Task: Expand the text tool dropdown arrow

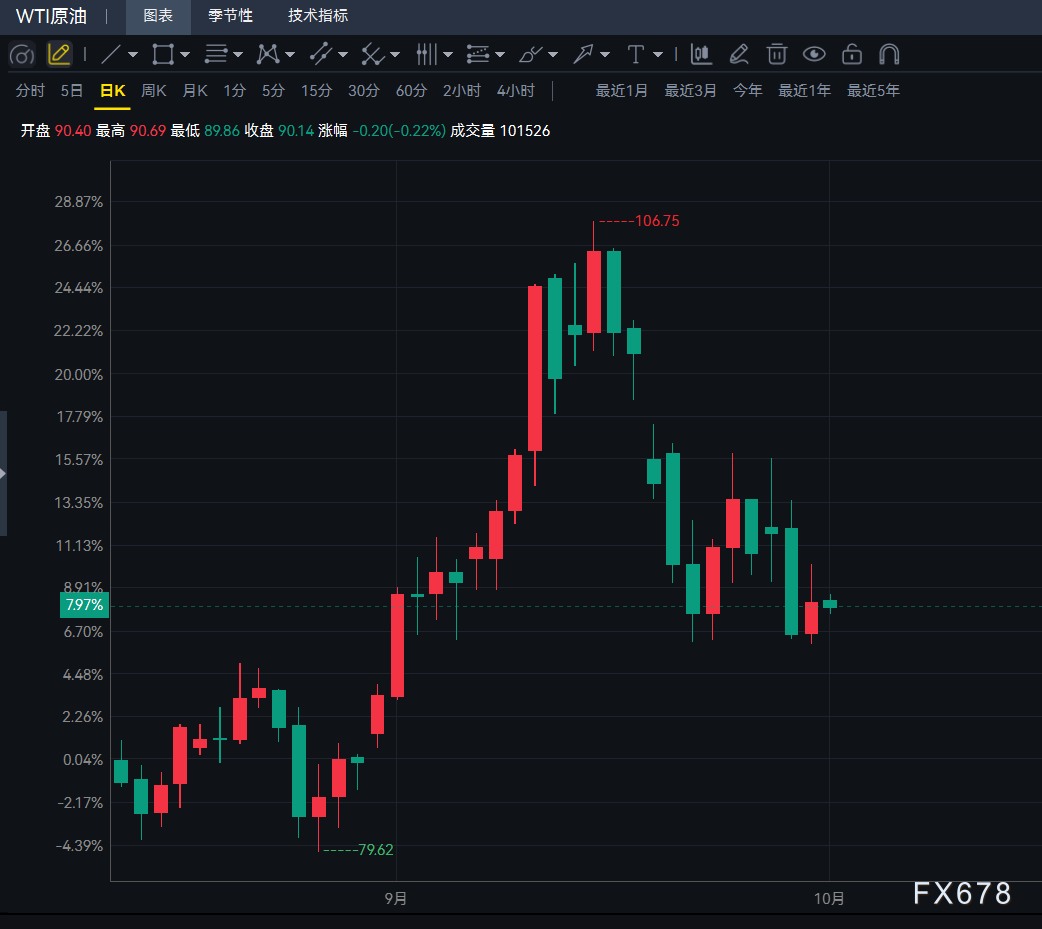Action: 658,54
